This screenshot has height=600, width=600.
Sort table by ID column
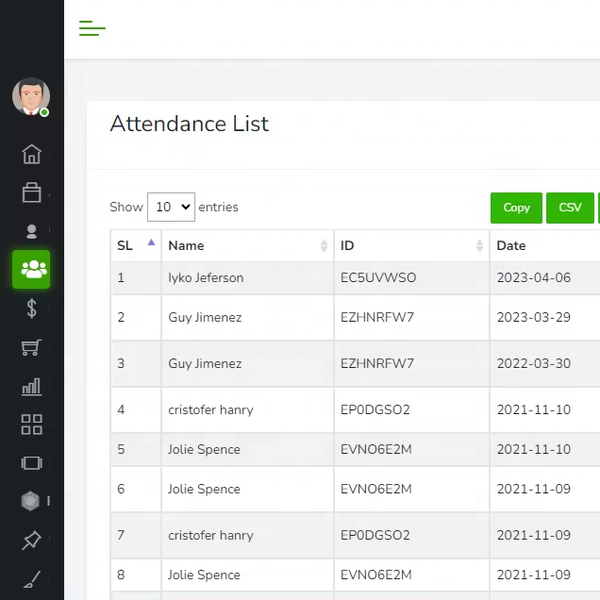tap(411, 245)
